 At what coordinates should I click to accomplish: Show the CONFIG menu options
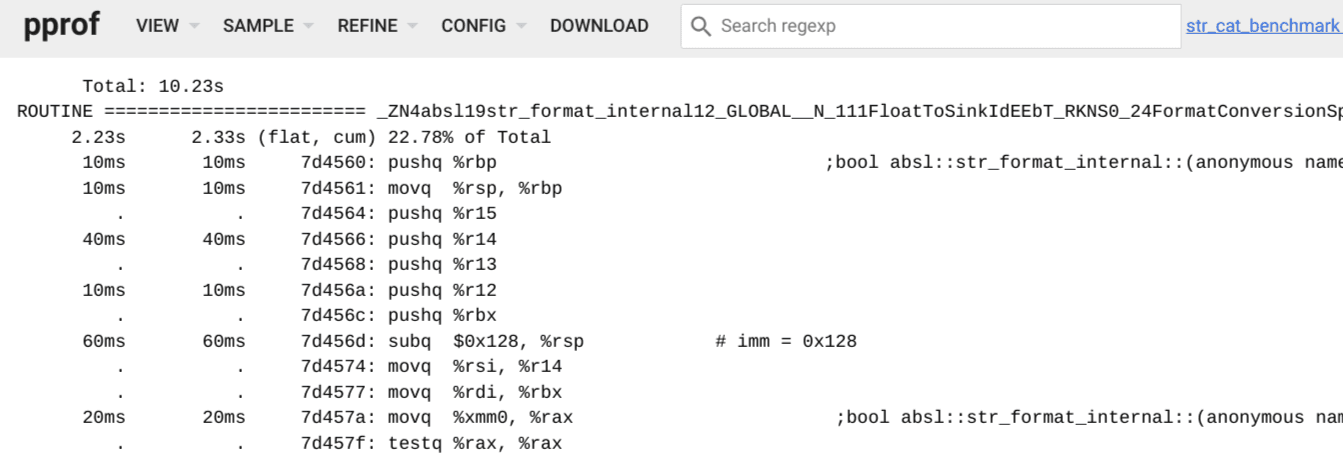(484, 26)
